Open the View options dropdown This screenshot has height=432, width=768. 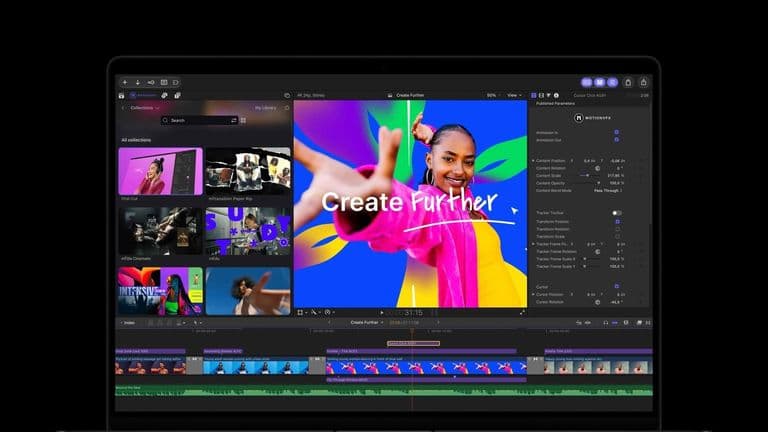point(514,96)
